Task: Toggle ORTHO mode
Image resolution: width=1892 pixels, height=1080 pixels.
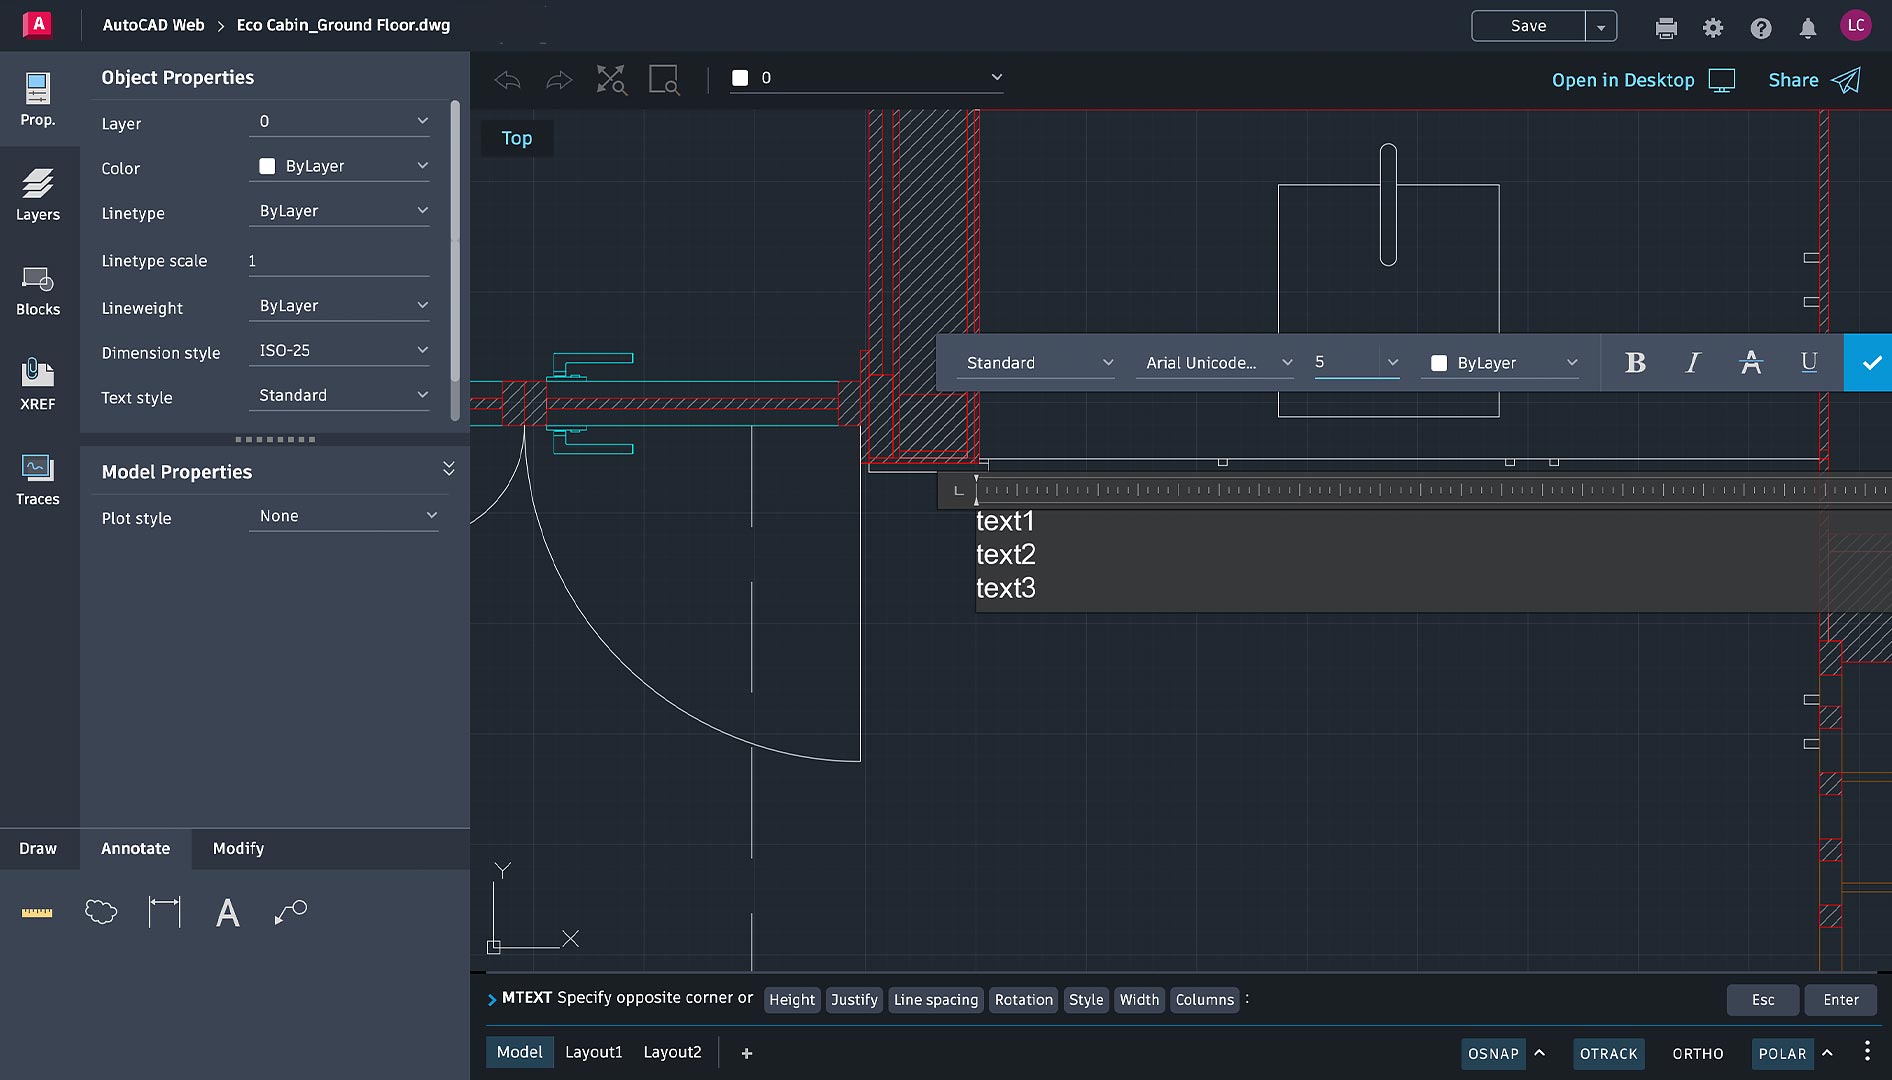Action: click(x=1697, y=1053)
